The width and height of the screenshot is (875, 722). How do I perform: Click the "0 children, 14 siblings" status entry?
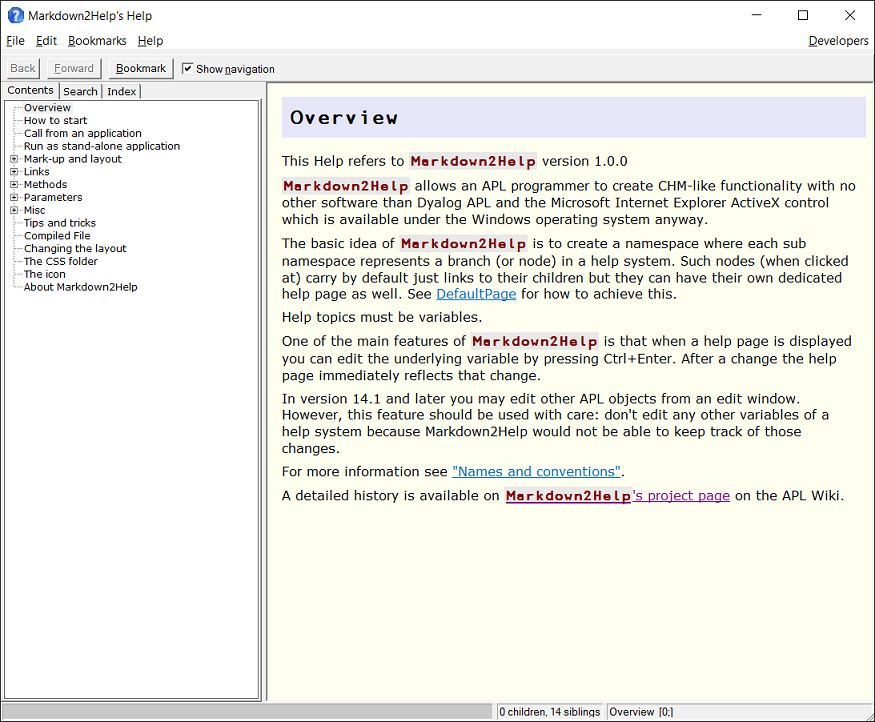point(550,712)
